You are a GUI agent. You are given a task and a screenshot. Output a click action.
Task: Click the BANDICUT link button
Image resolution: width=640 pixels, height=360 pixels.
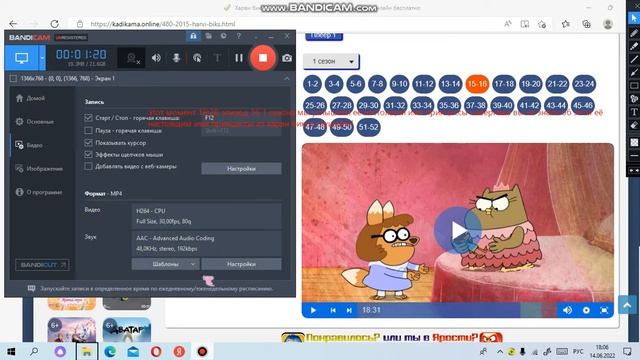tap(42, 265)
